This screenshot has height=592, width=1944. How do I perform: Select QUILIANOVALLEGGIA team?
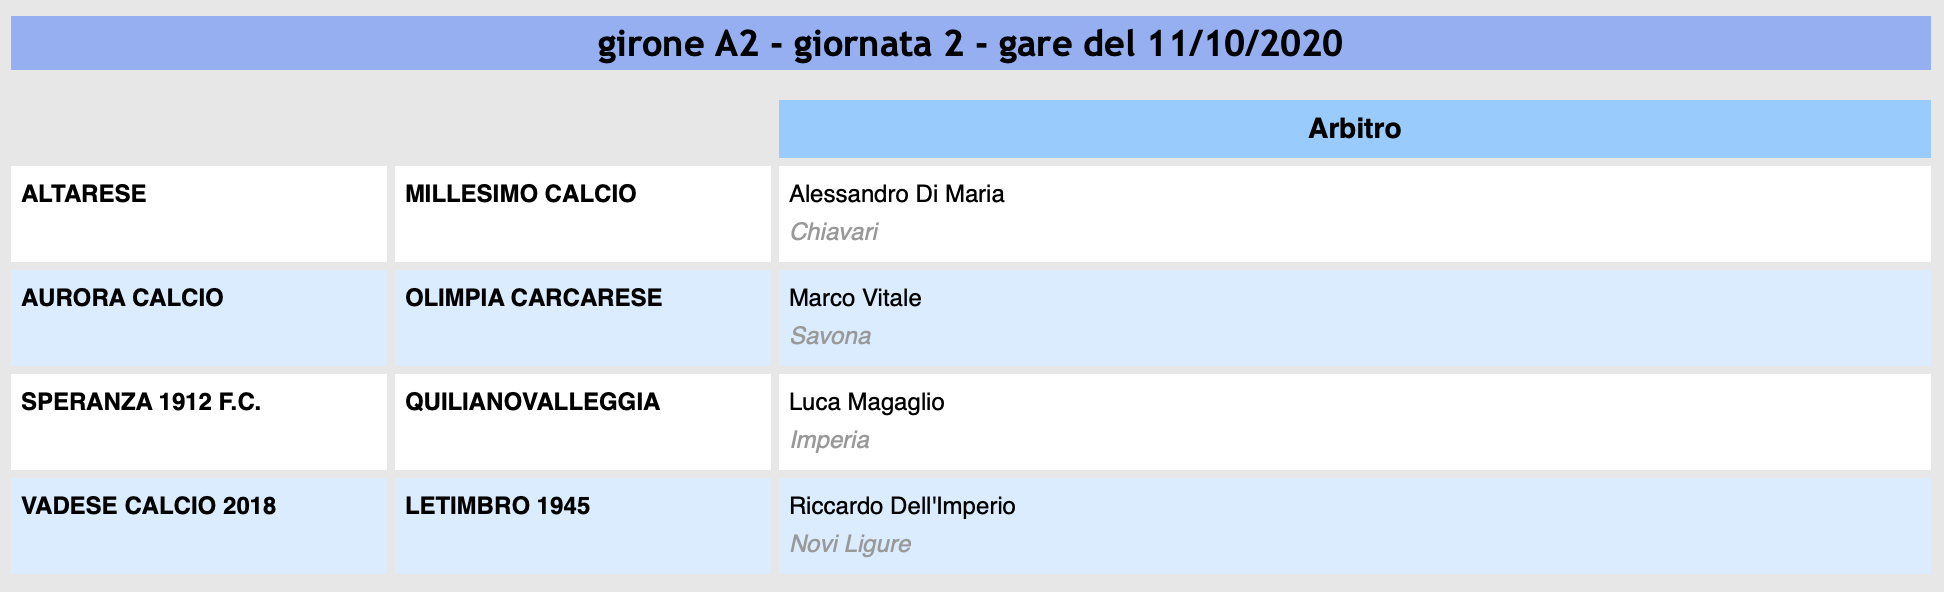pos(532,402)
